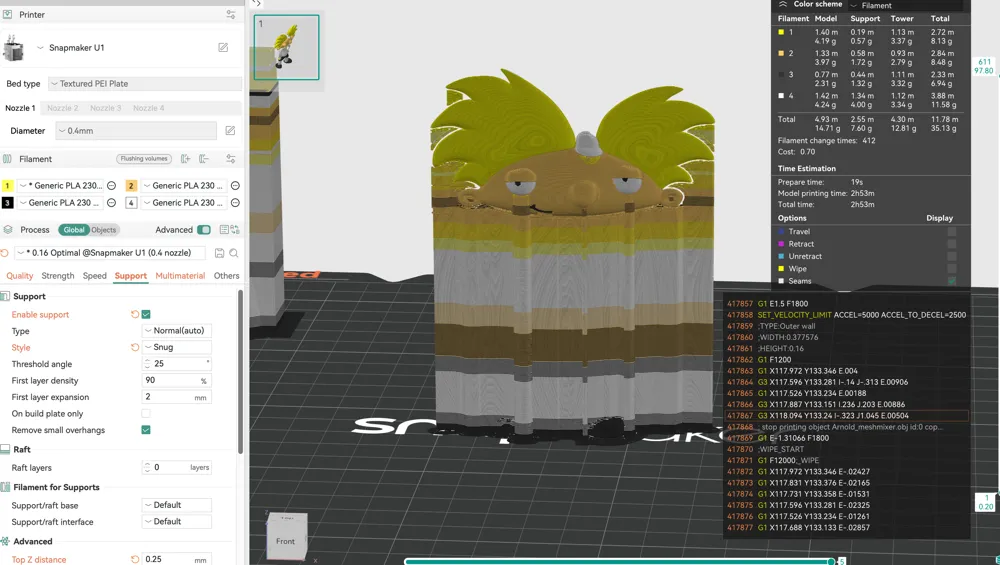This screenshot has height=565, width=1000.
Task: Open filament section settings icon
Action: click(231, 159)
